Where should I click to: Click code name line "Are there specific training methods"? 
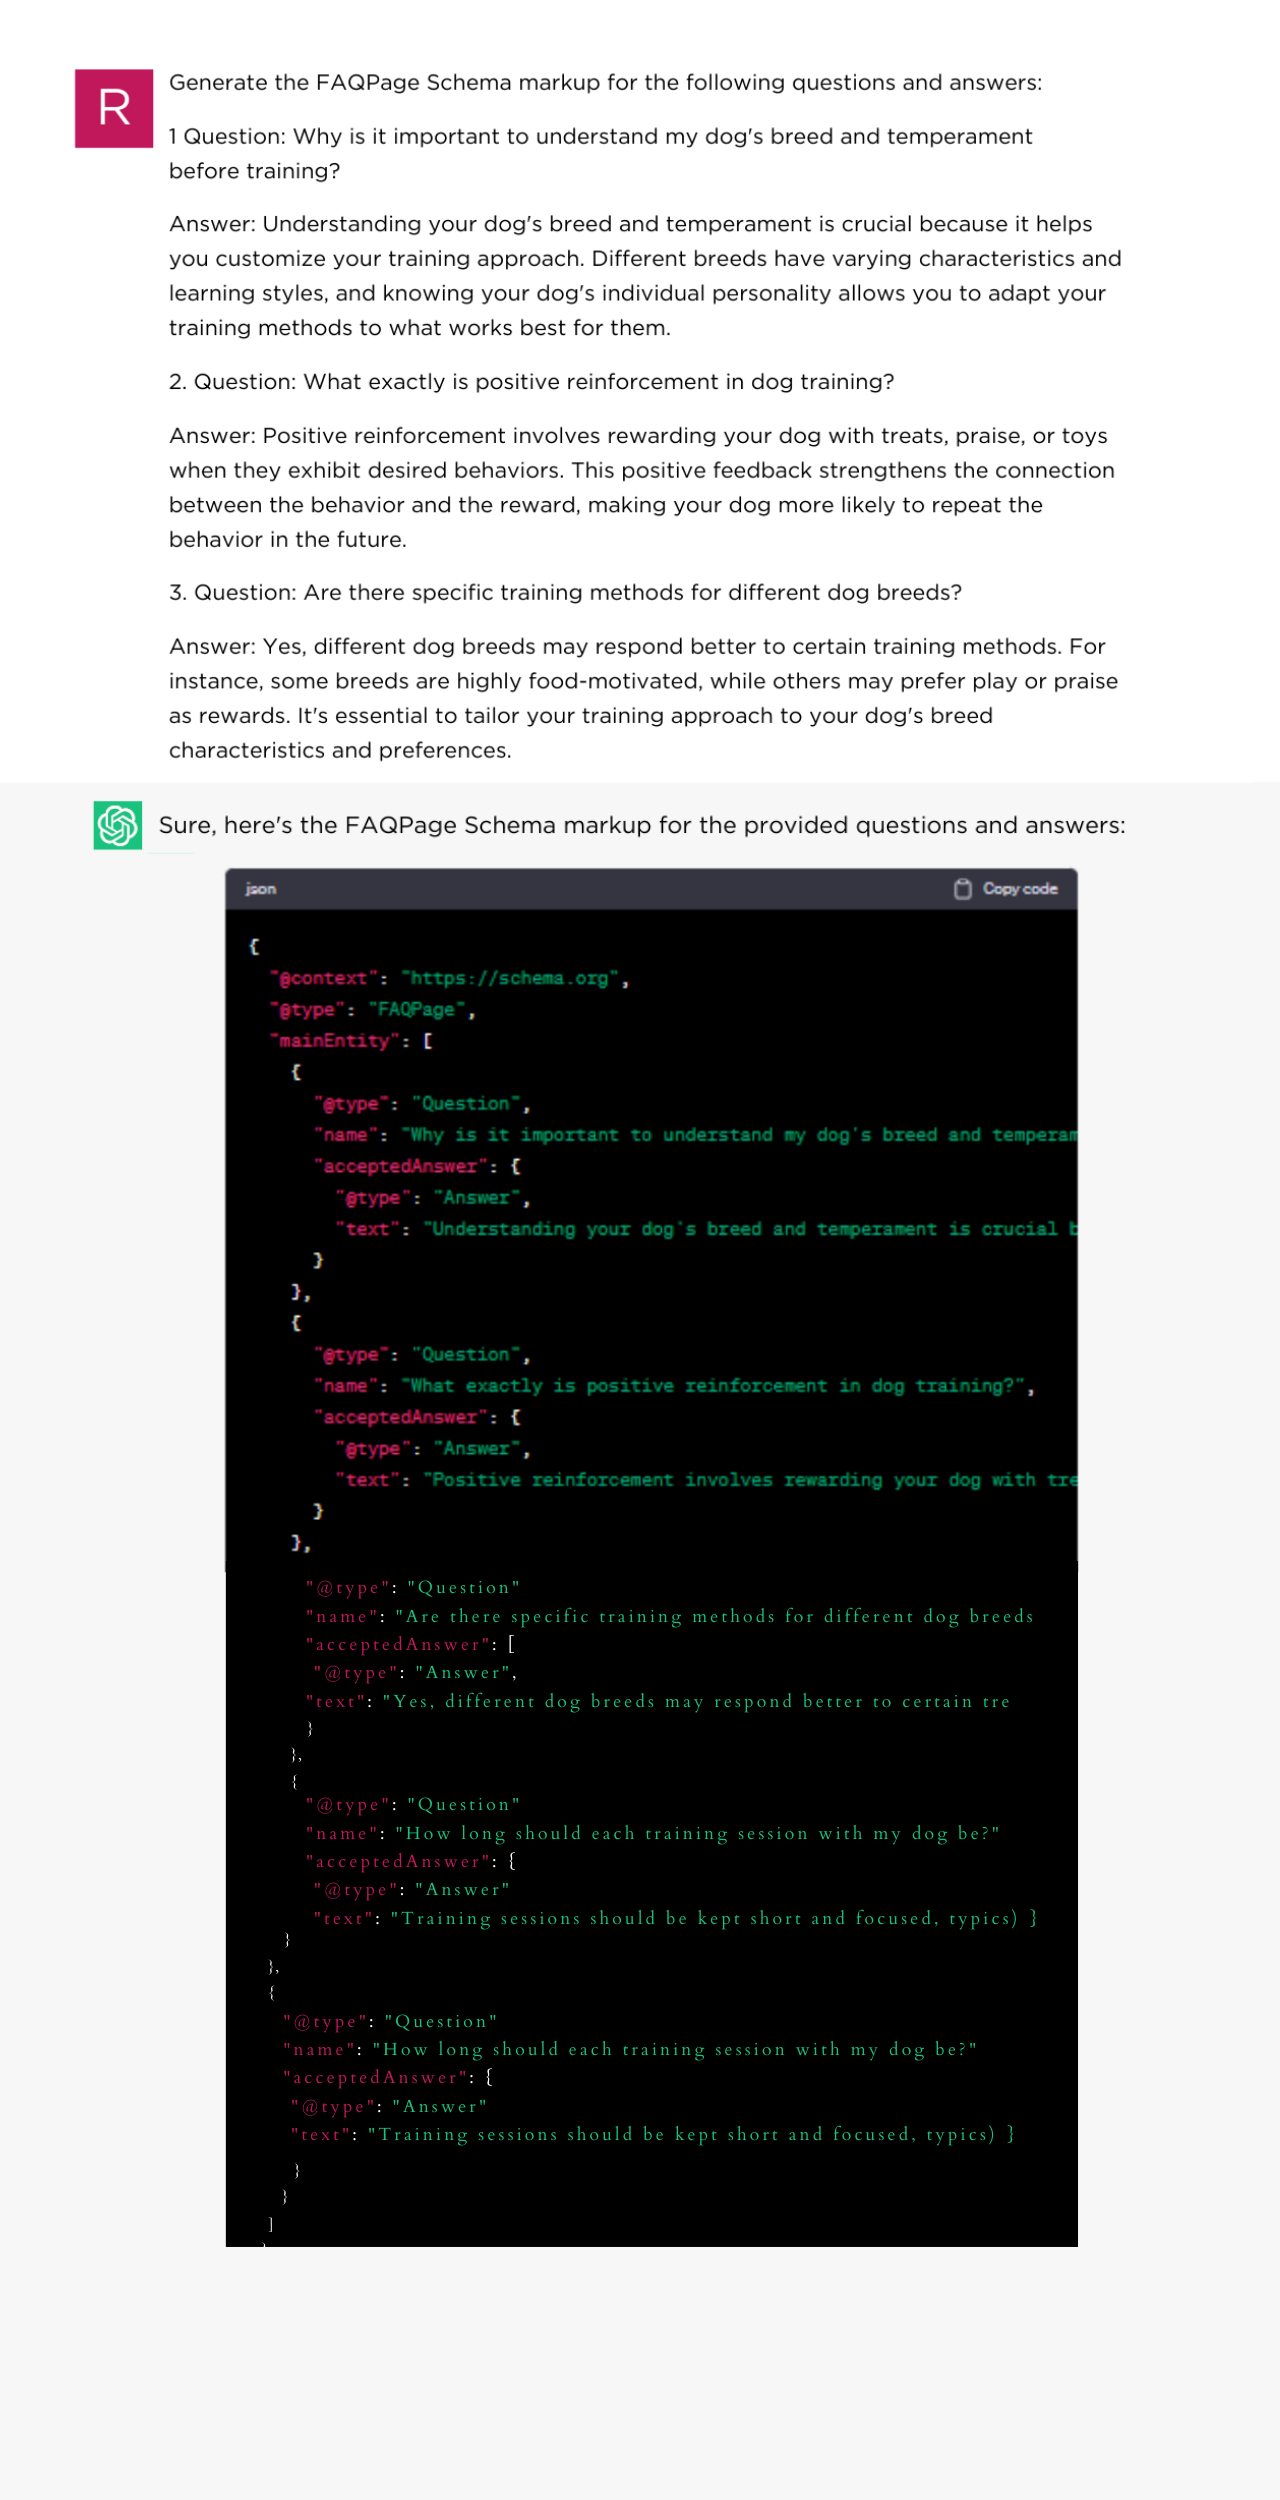(x=669, y=1616)
